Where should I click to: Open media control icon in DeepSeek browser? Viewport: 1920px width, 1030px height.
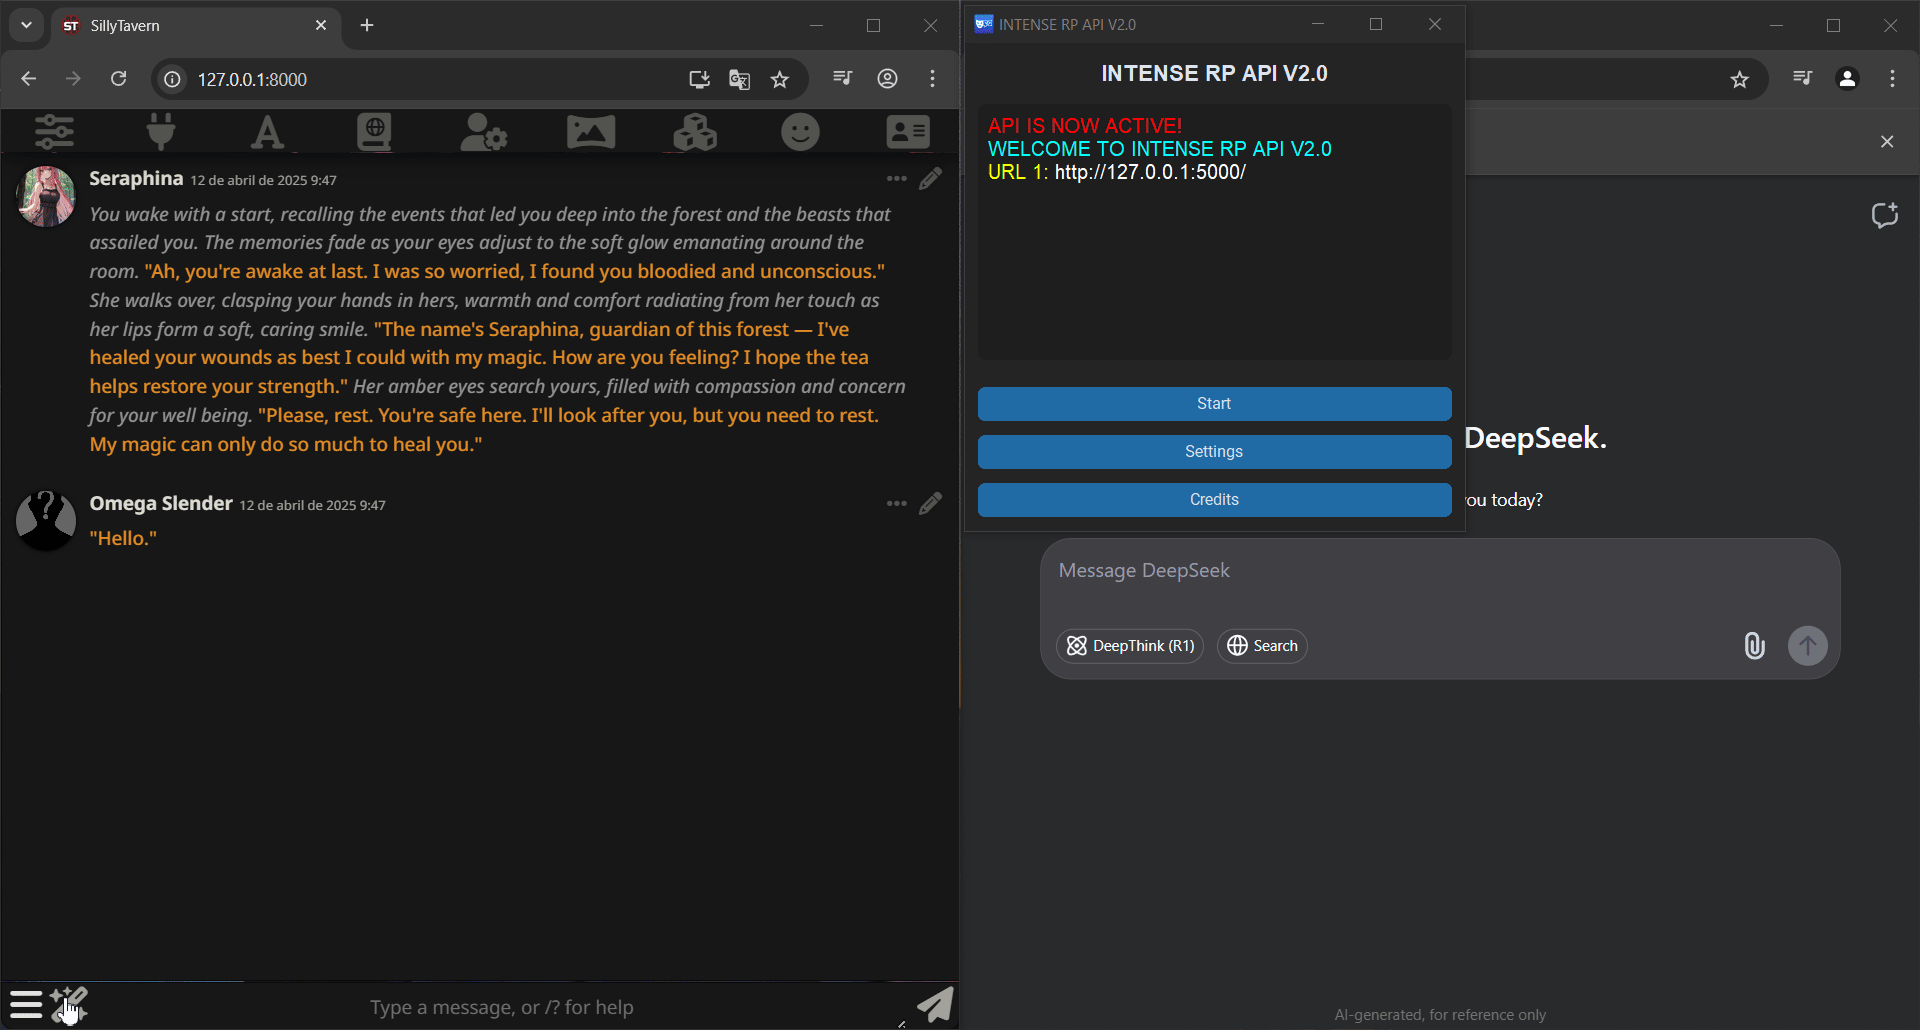coord(1803,78)
